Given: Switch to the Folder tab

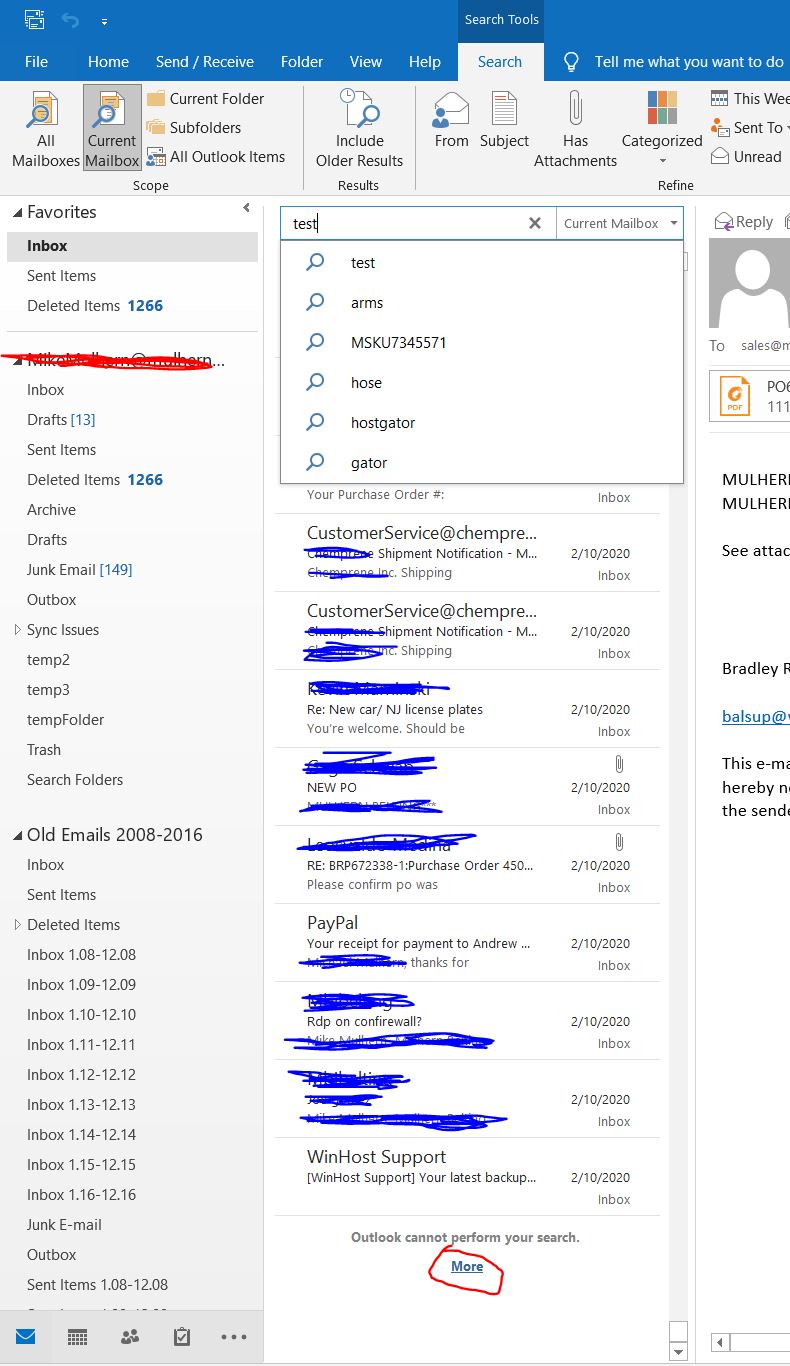Looking at the screenshot, I should (x=301, y=62).
